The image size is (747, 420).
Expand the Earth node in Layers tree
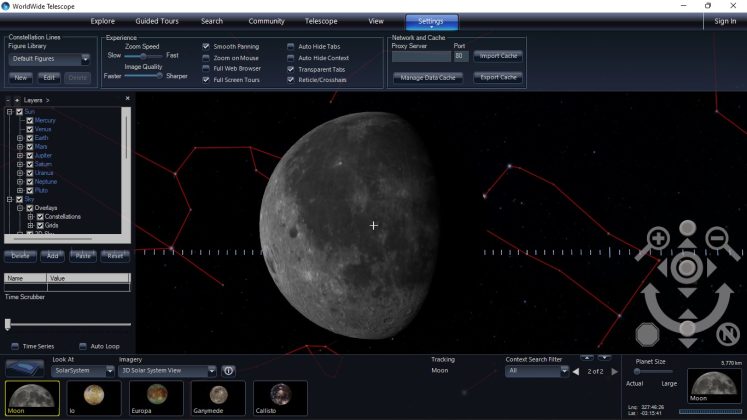20,138
